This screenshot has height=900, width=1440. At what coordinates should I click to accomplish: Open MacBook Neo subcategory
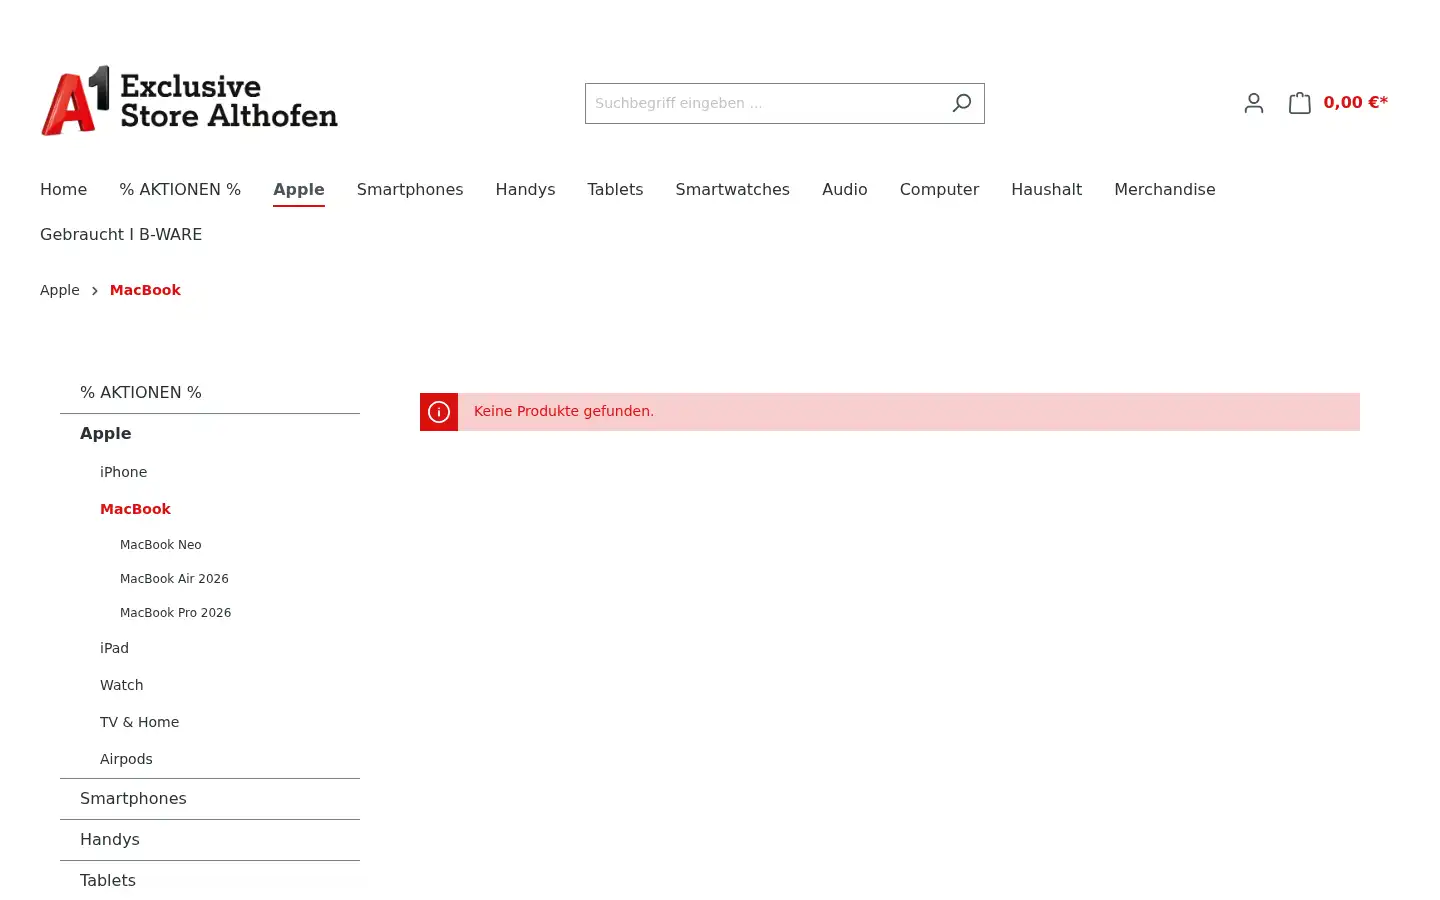[x=161, y=545]
